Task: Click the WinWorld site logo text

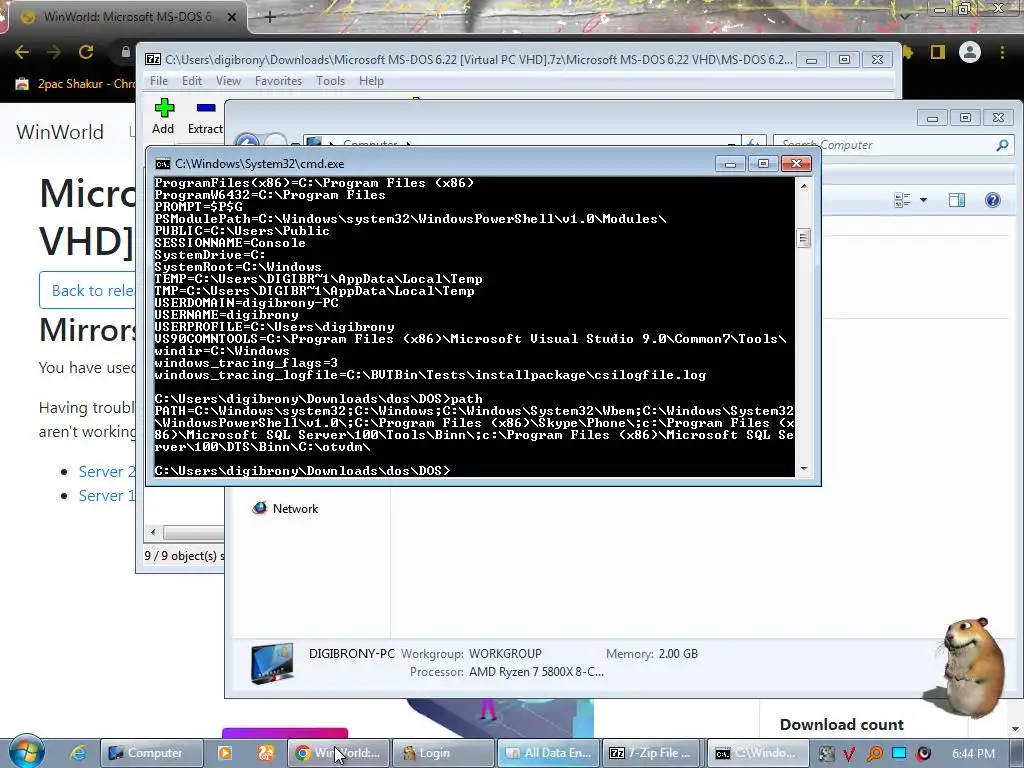Action: coord(60,132)
